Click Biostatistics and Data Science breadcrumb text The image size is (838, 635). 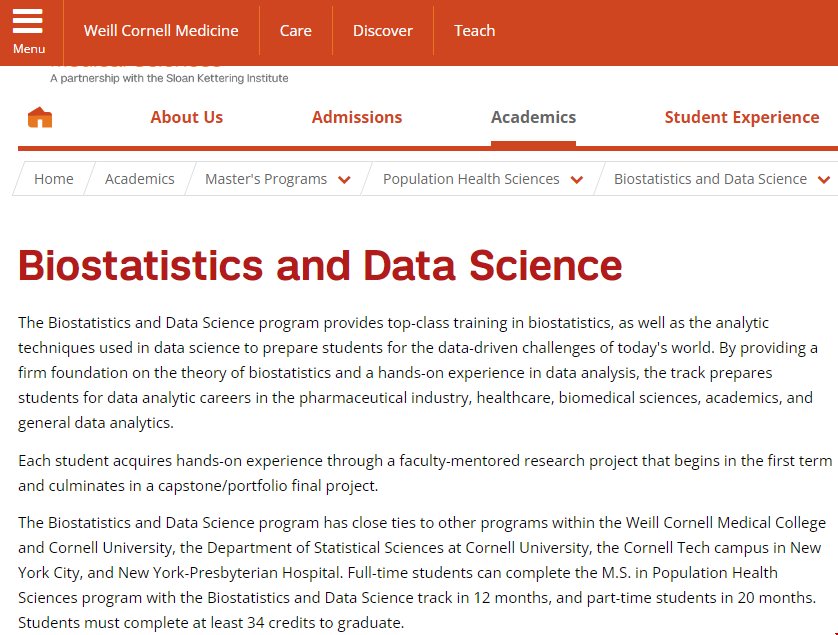click(x=710, y=179)
